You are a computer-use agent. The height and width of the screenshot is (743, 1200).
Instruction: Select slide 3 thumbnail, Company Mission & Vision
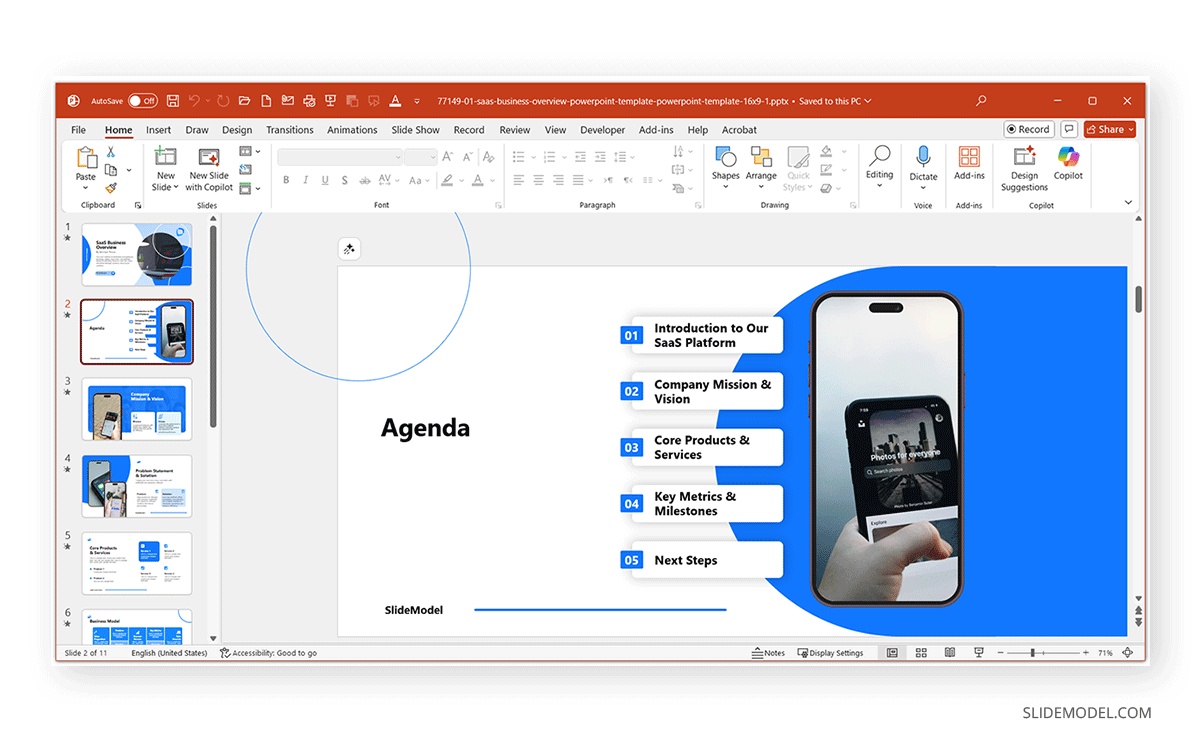pyautogui.click(x=137, y=408)
